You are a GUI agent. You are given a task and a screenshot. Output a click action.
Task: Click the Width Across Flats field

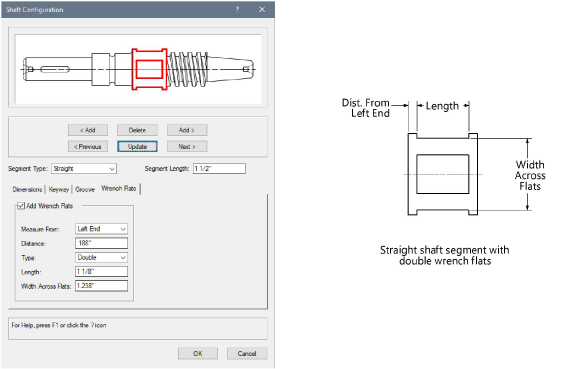[101, 286]
